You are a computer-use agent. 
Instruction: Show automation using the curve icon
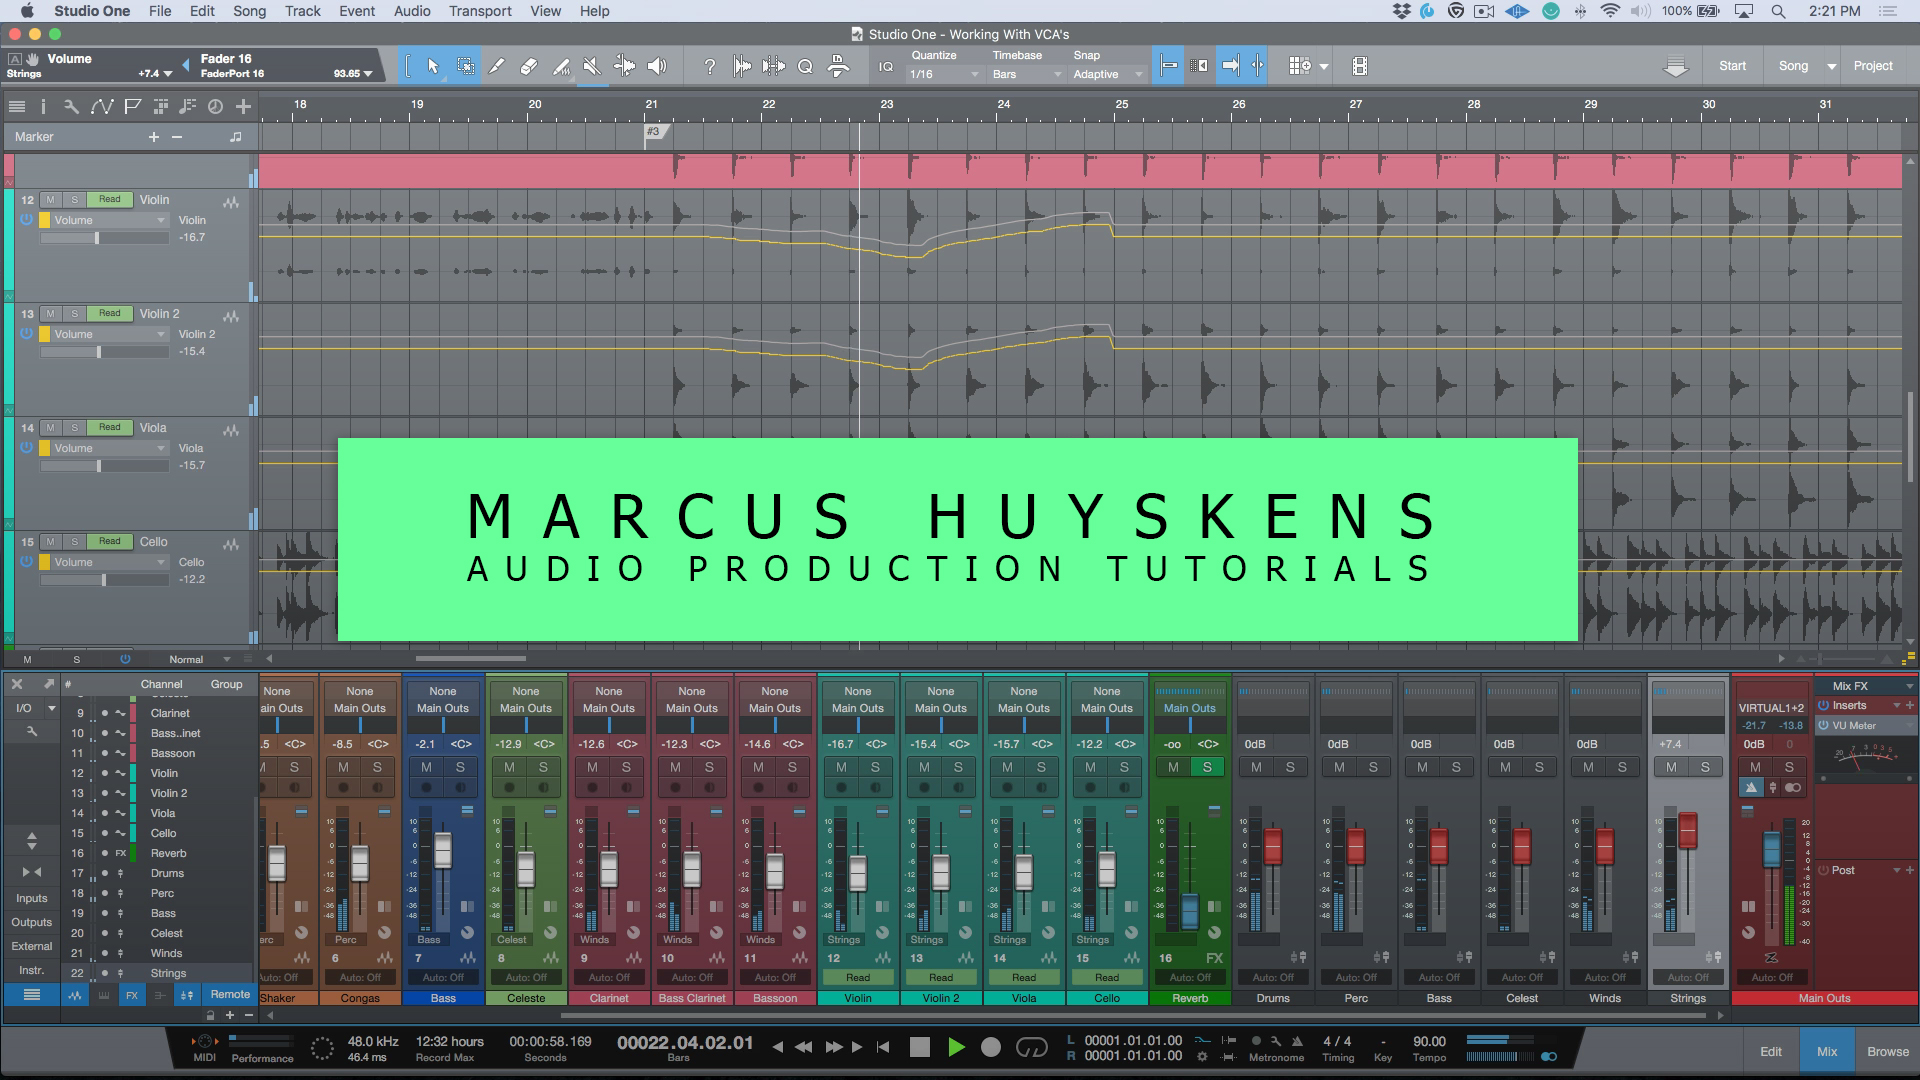[101, 106]
